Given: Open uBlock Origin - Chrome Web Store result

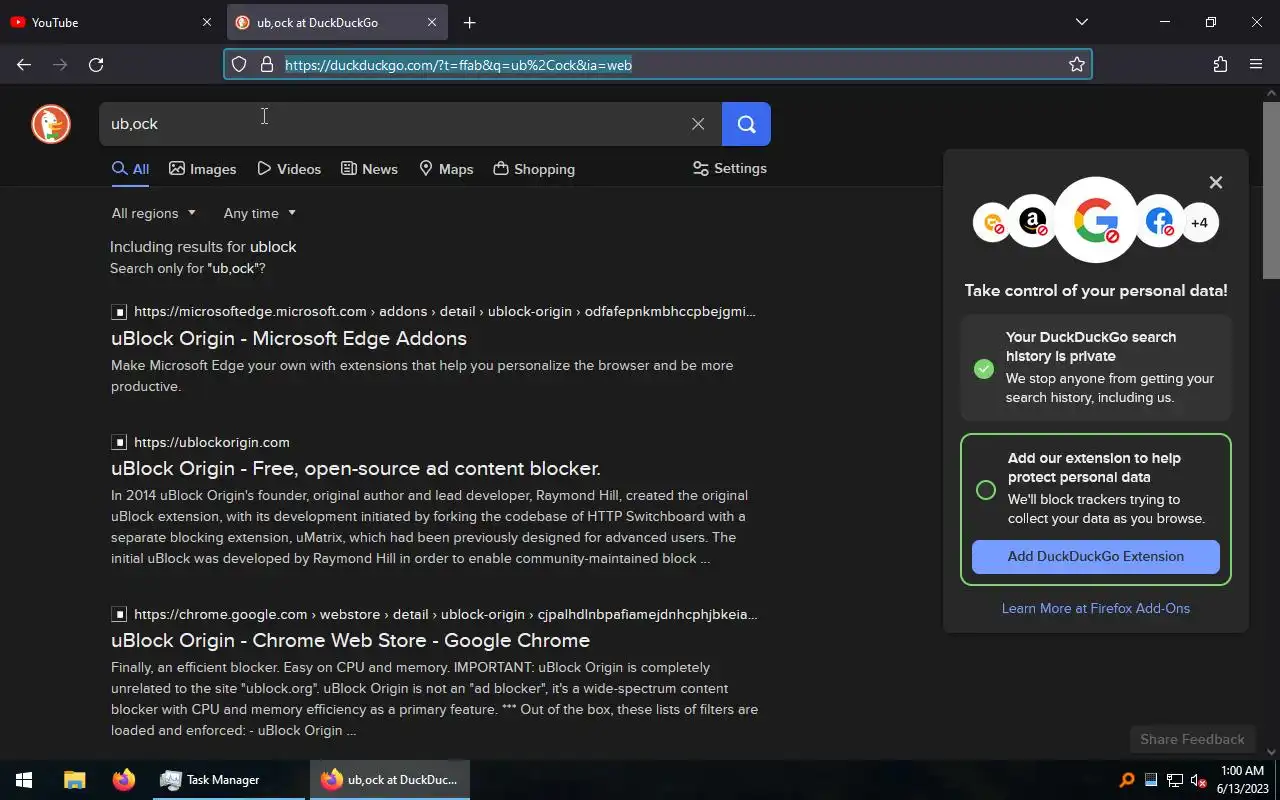Looking at the screenshot, I should [x=350, y=641].
